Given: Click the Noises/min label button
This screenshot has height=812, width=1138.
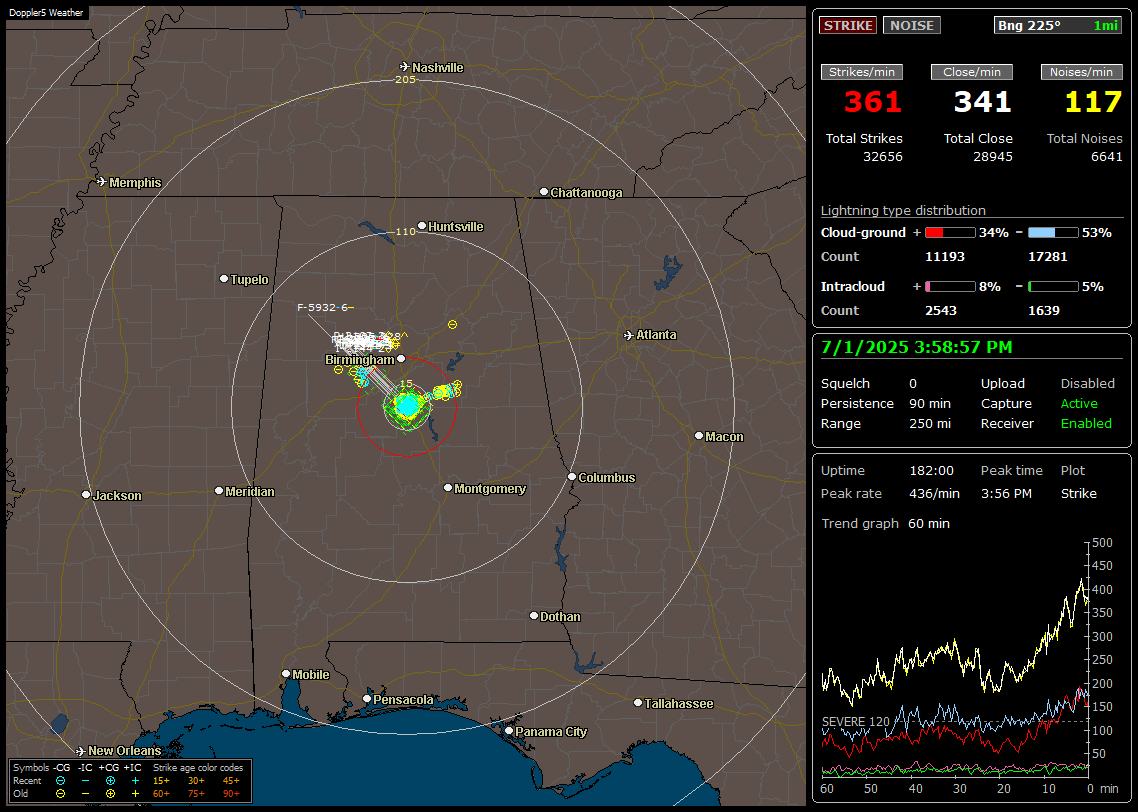Looking at the screenshot, I should tap(1081, 72).
